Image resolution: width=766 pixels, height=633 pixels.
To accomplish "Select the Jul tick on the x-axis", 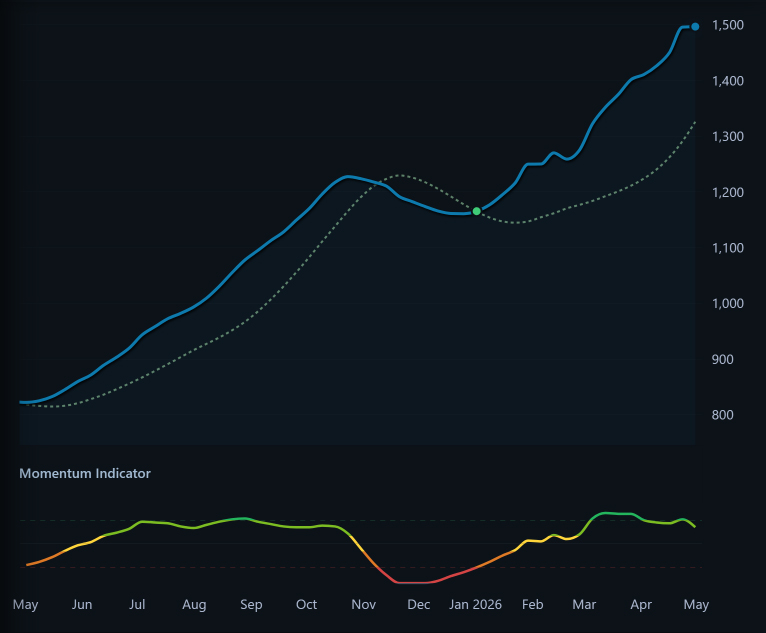I will click(137, 604).
